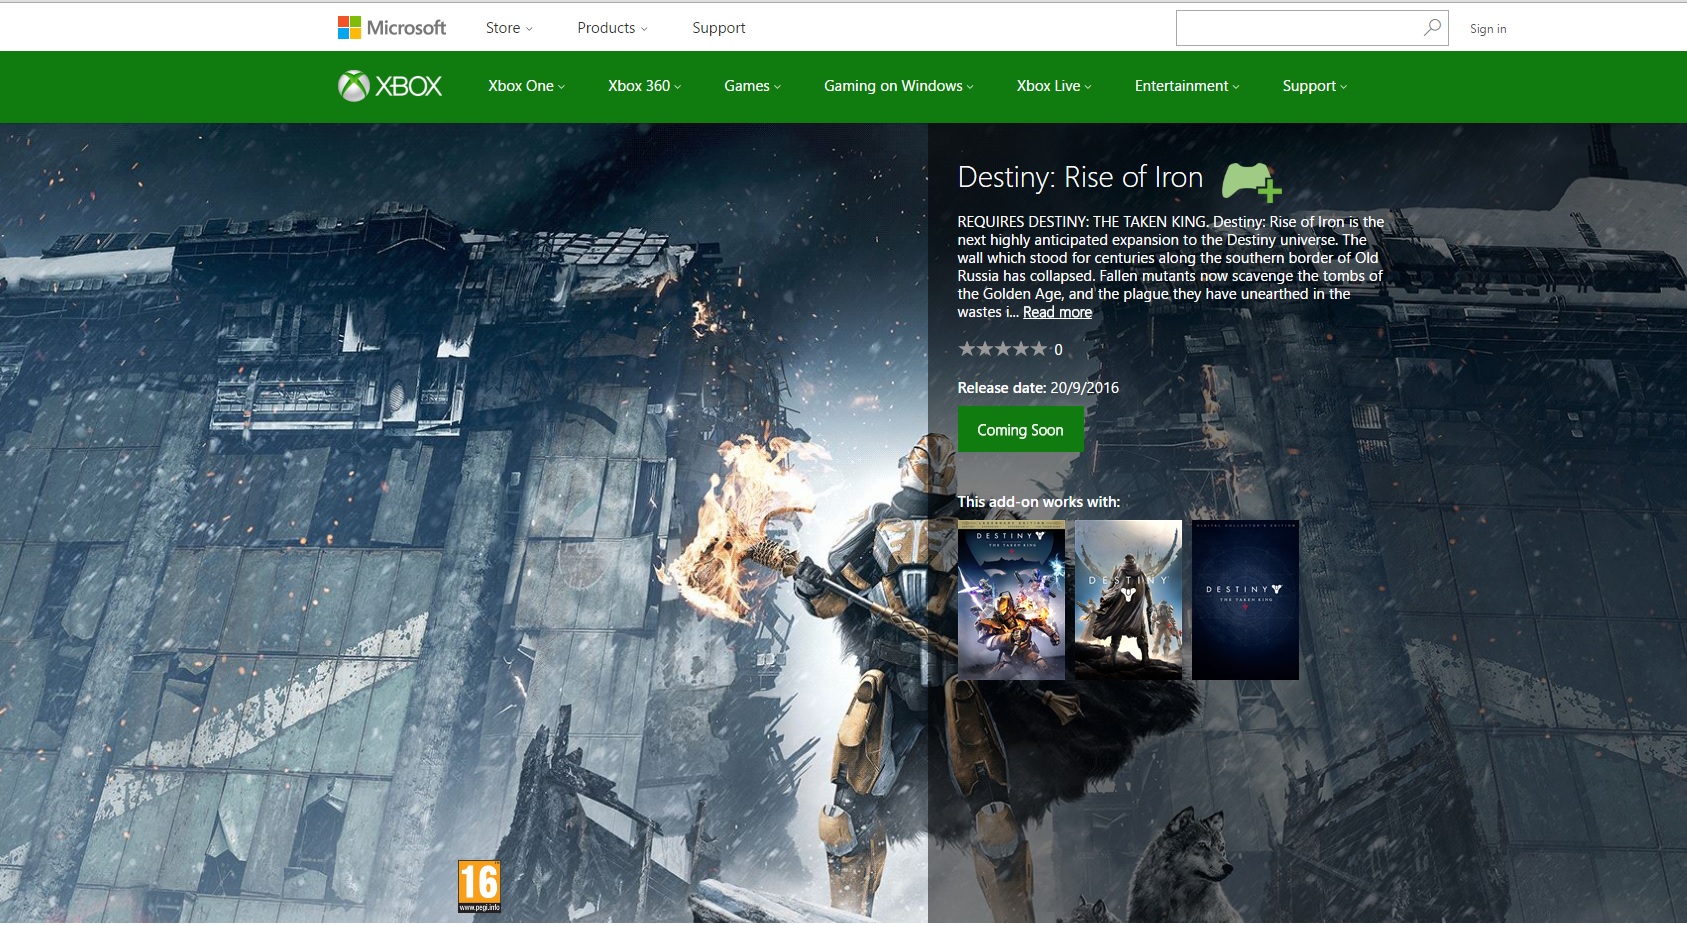Select the Destiny Legendary Edition thumbnail
This screenshot has height=925, width=1687.
click(1011, 600)
